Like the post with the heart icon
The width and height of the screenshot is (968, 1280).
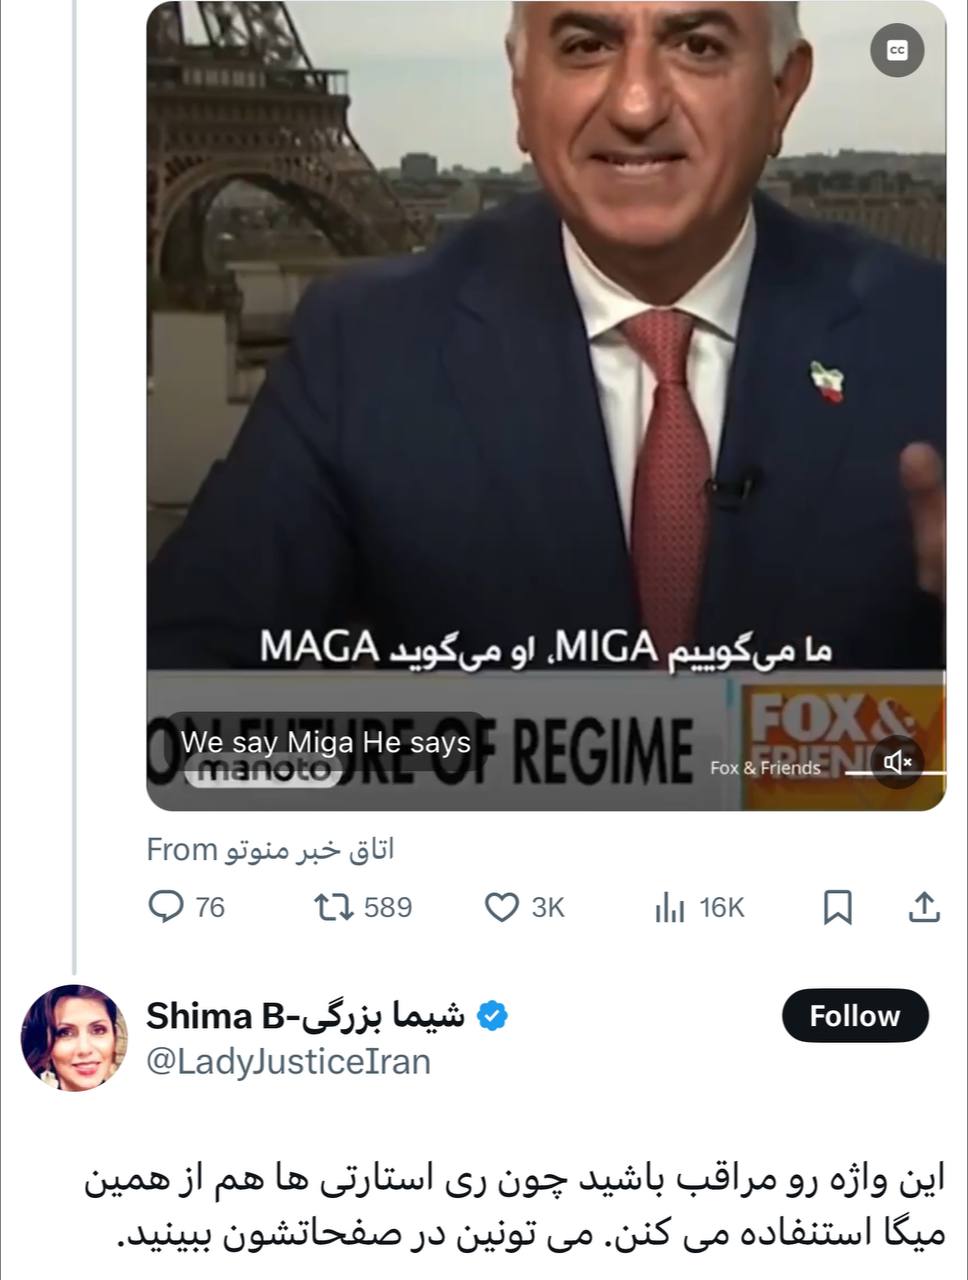[500, 907]
